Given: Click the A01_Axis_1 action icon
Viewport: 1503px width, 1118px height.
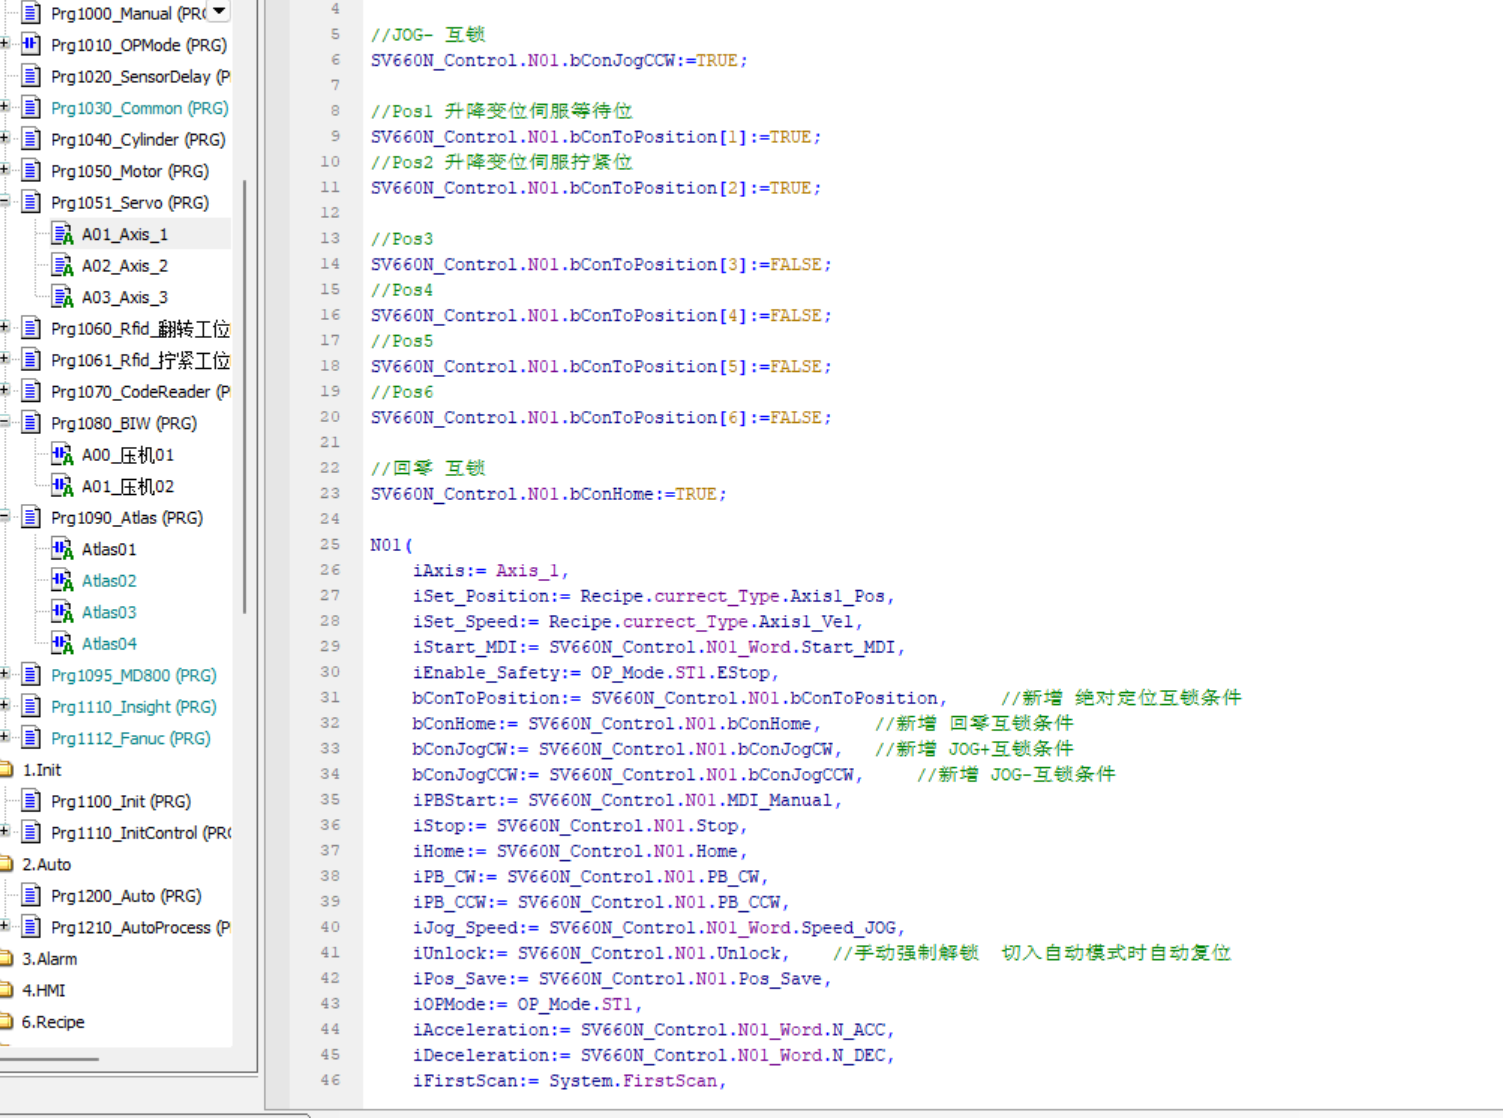Looking at the screenshot, I should click(62, 234).
